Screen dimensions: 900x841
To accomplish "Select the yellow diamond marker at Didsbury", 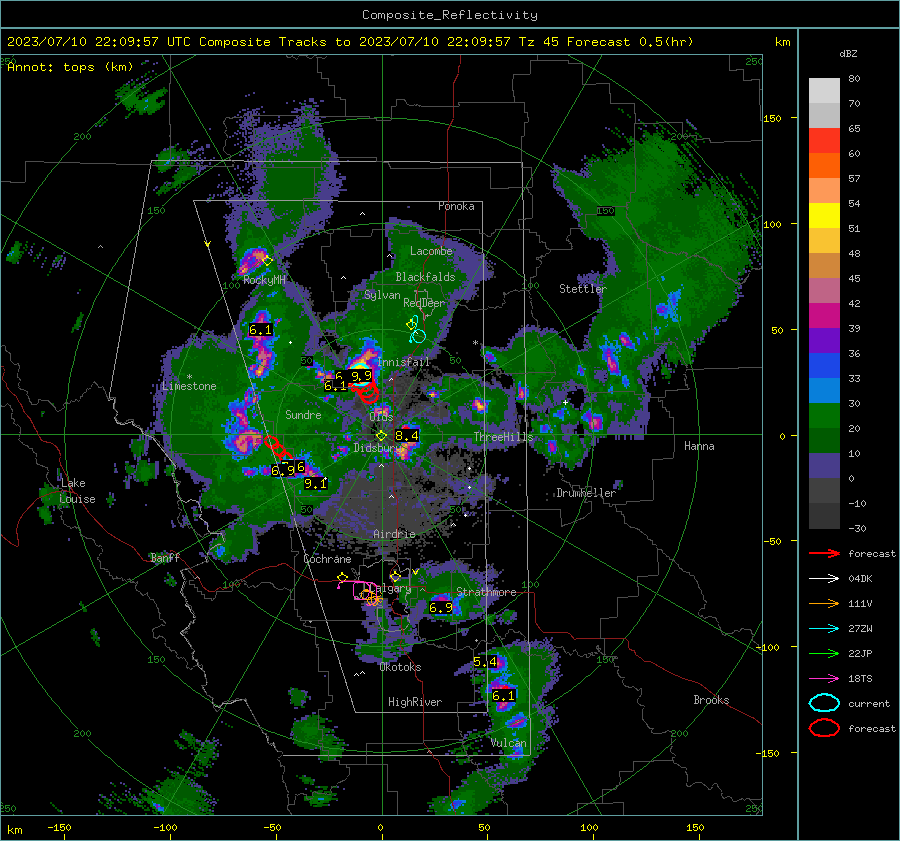I will pos(381,436).
